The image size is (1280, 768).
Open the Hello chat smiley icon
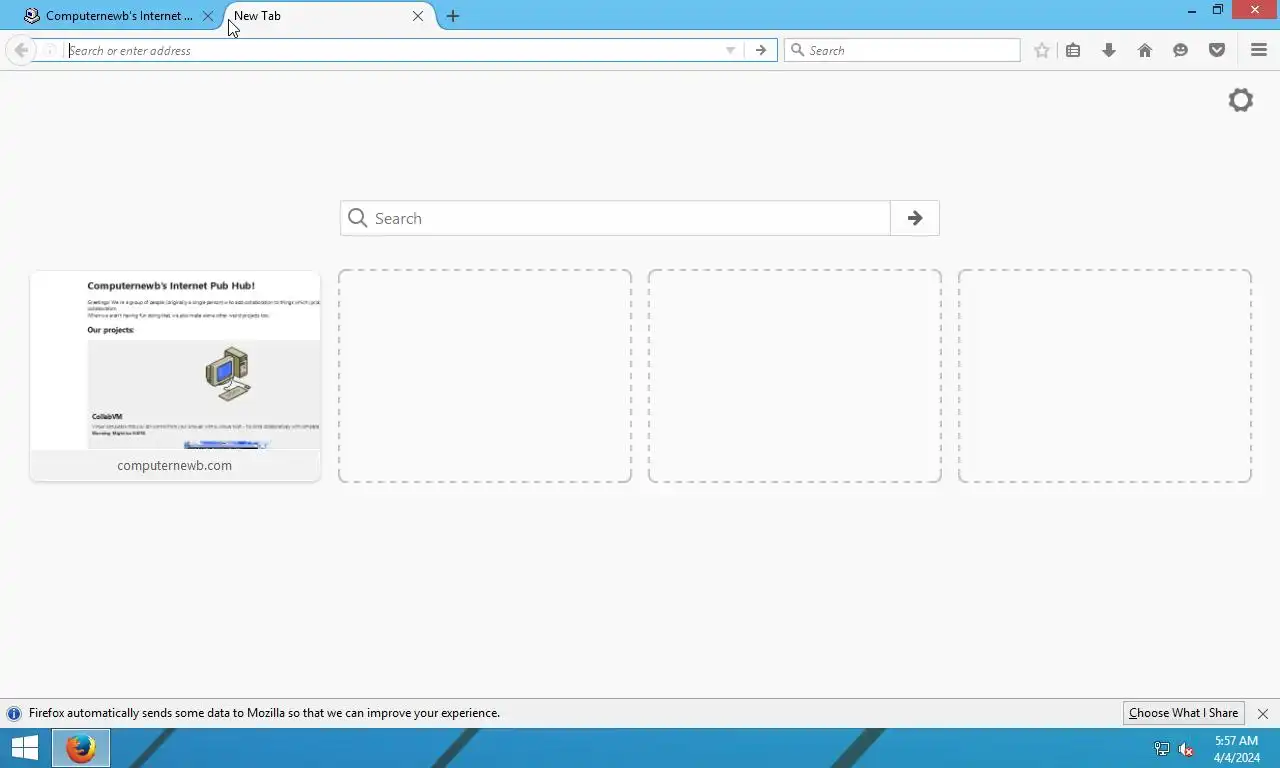point(1181,50)
